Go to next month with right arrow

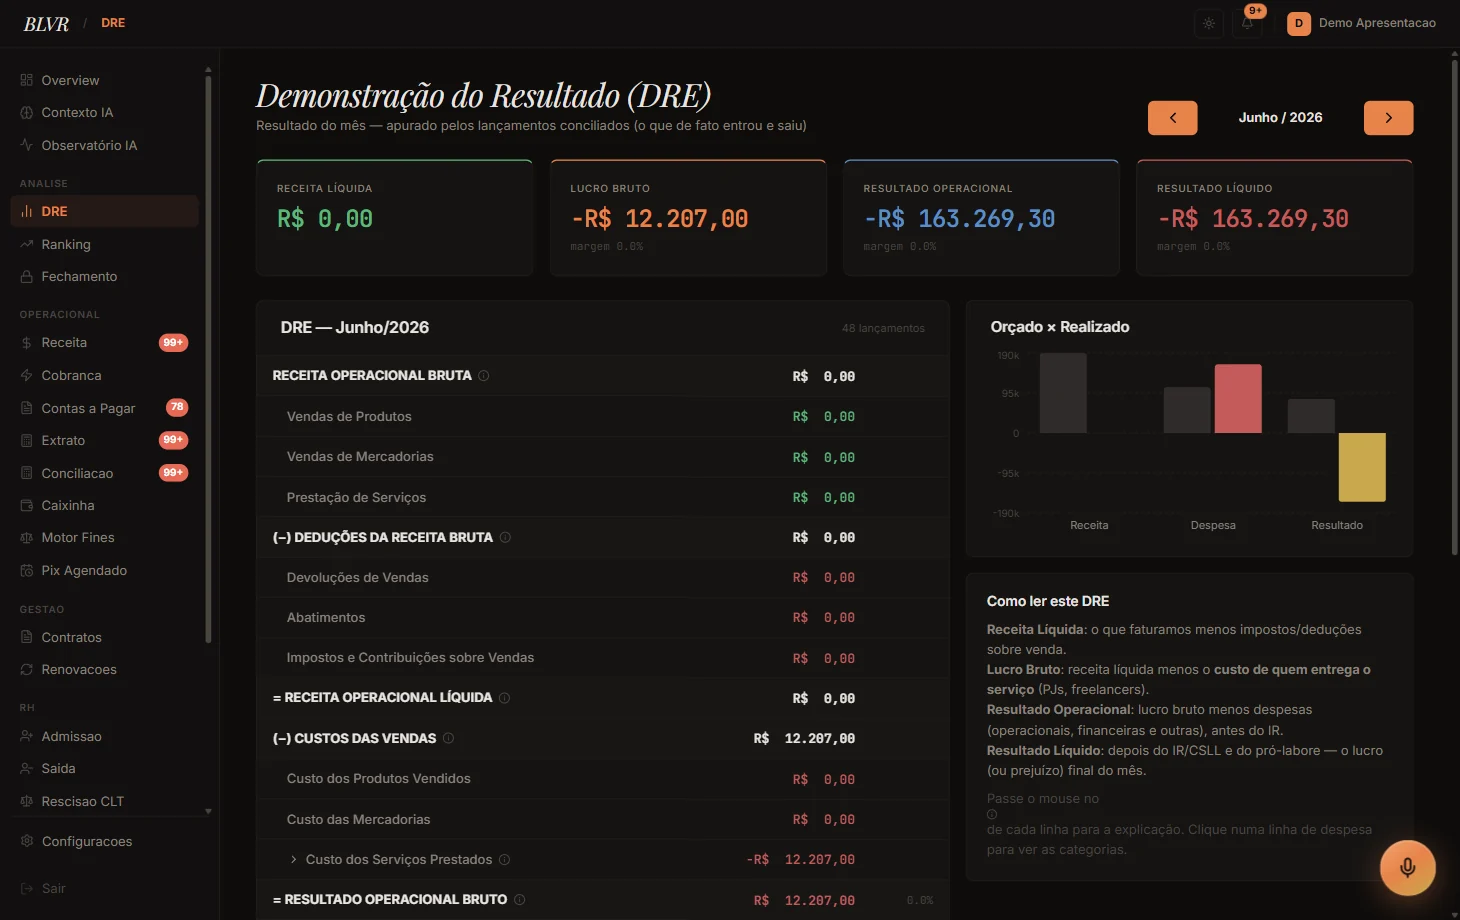1389,118
